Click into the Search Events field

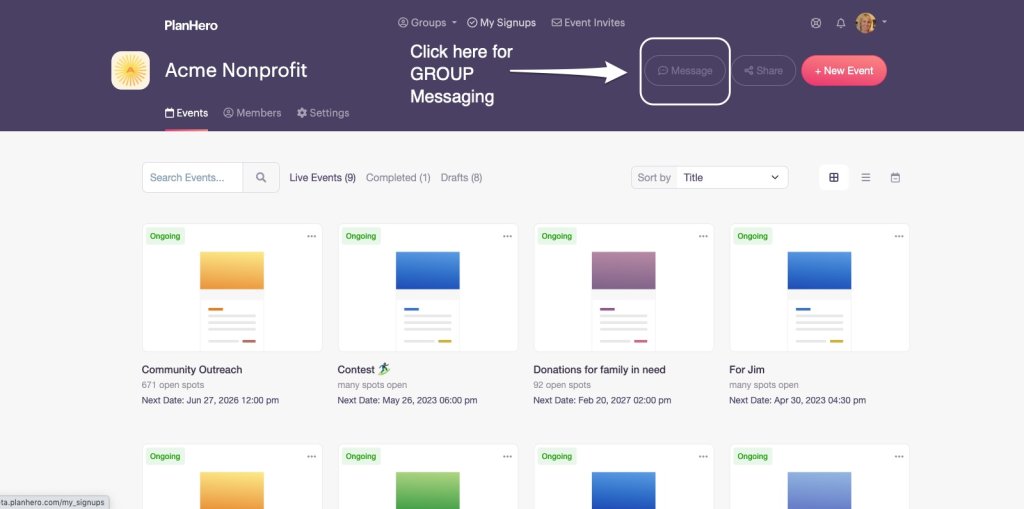(x=193, y=178)
